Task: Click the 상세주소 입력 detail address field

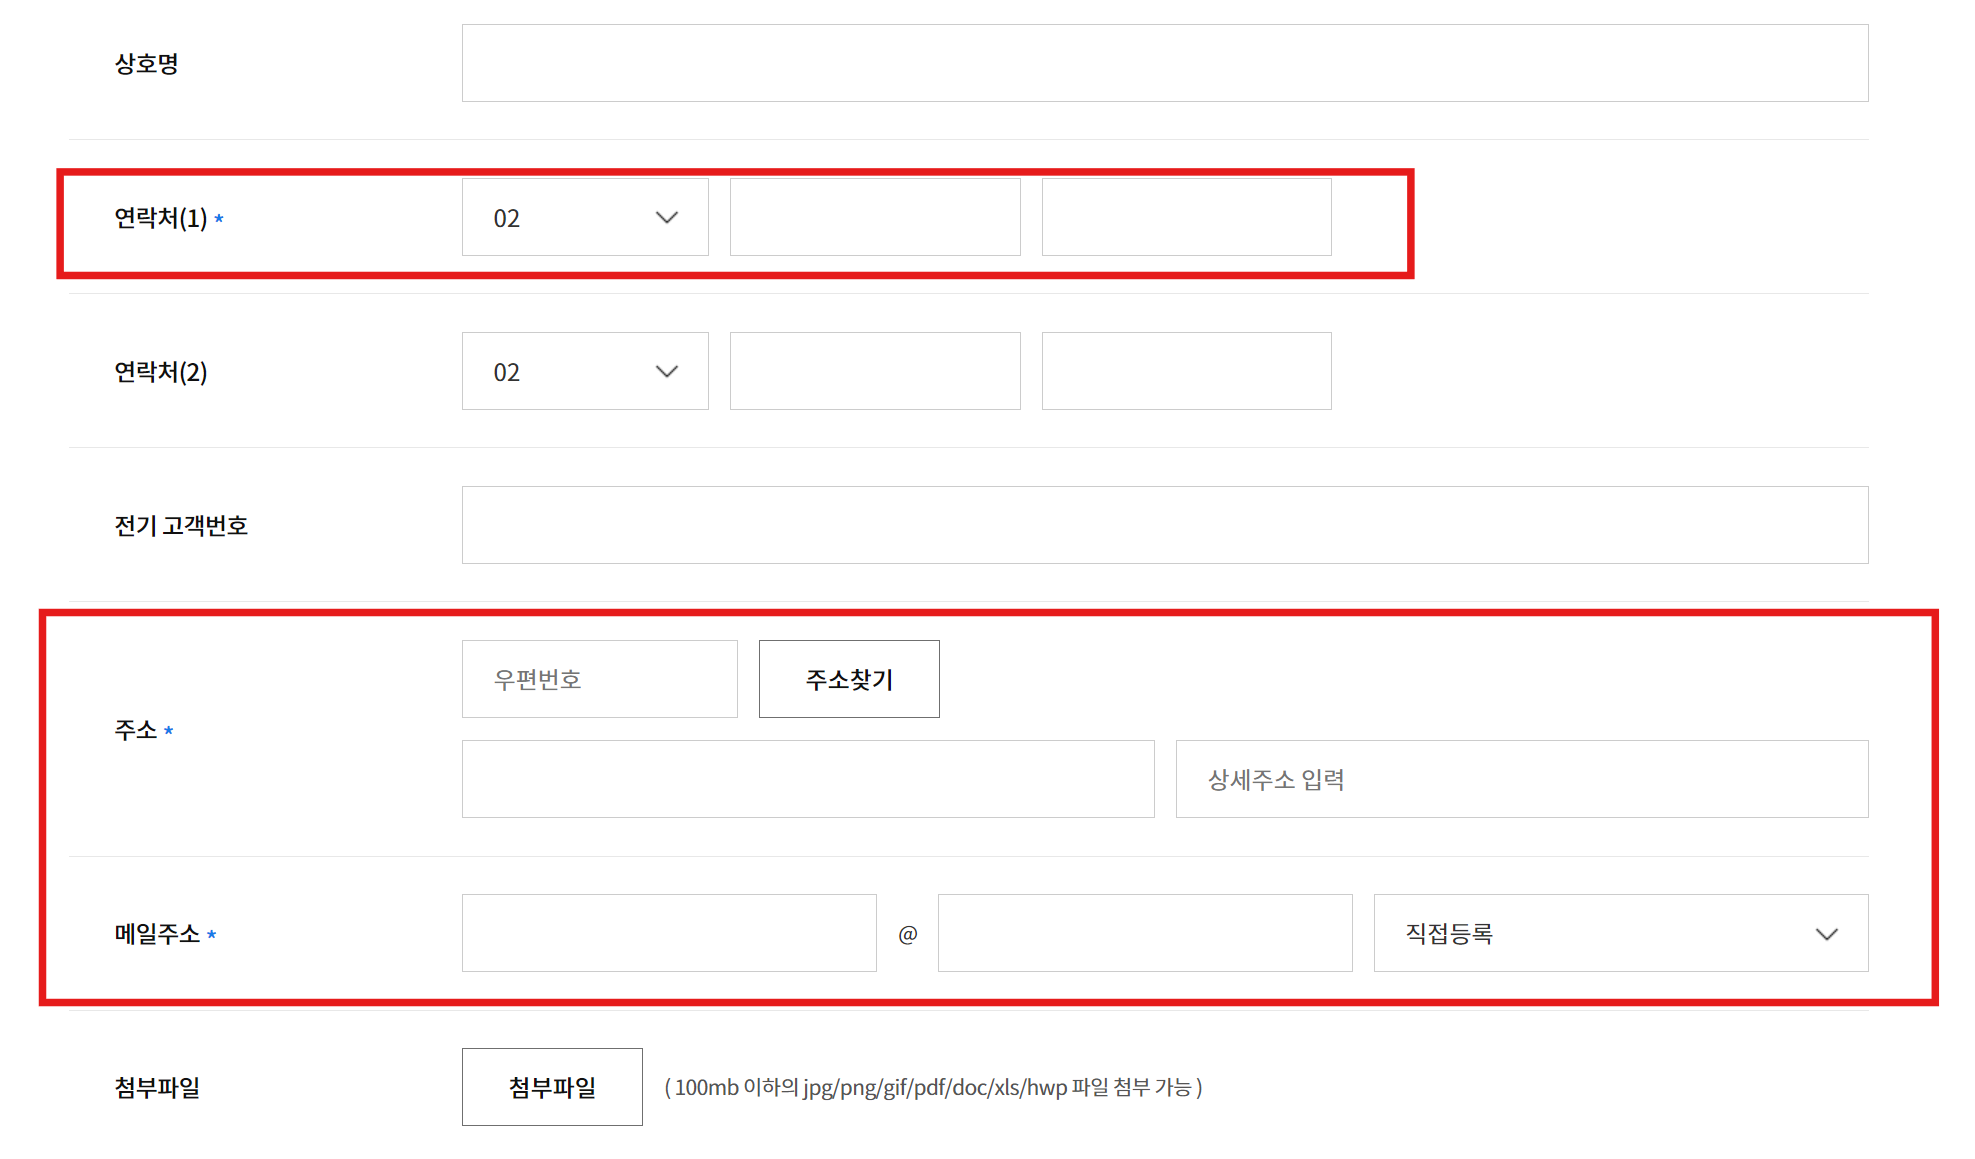Action: coord(1521,779)
